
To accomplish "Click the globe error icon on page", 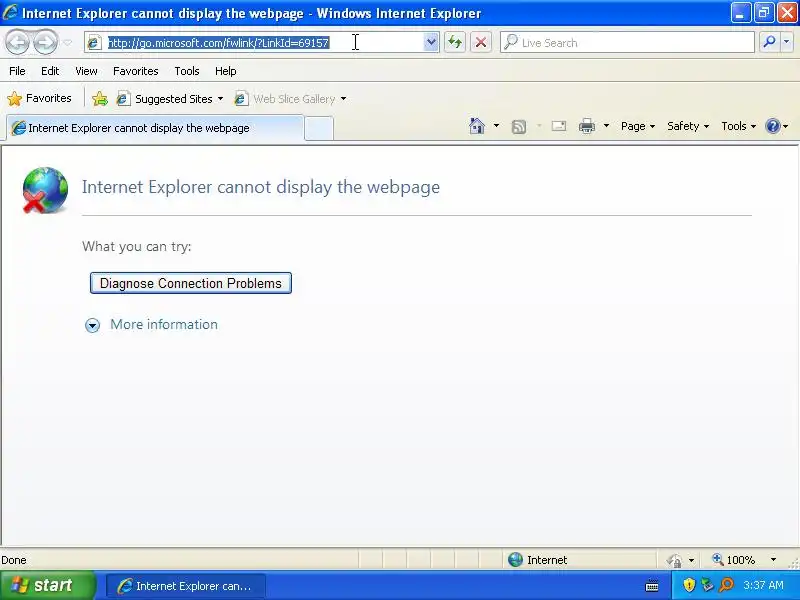I will (45, 190).
